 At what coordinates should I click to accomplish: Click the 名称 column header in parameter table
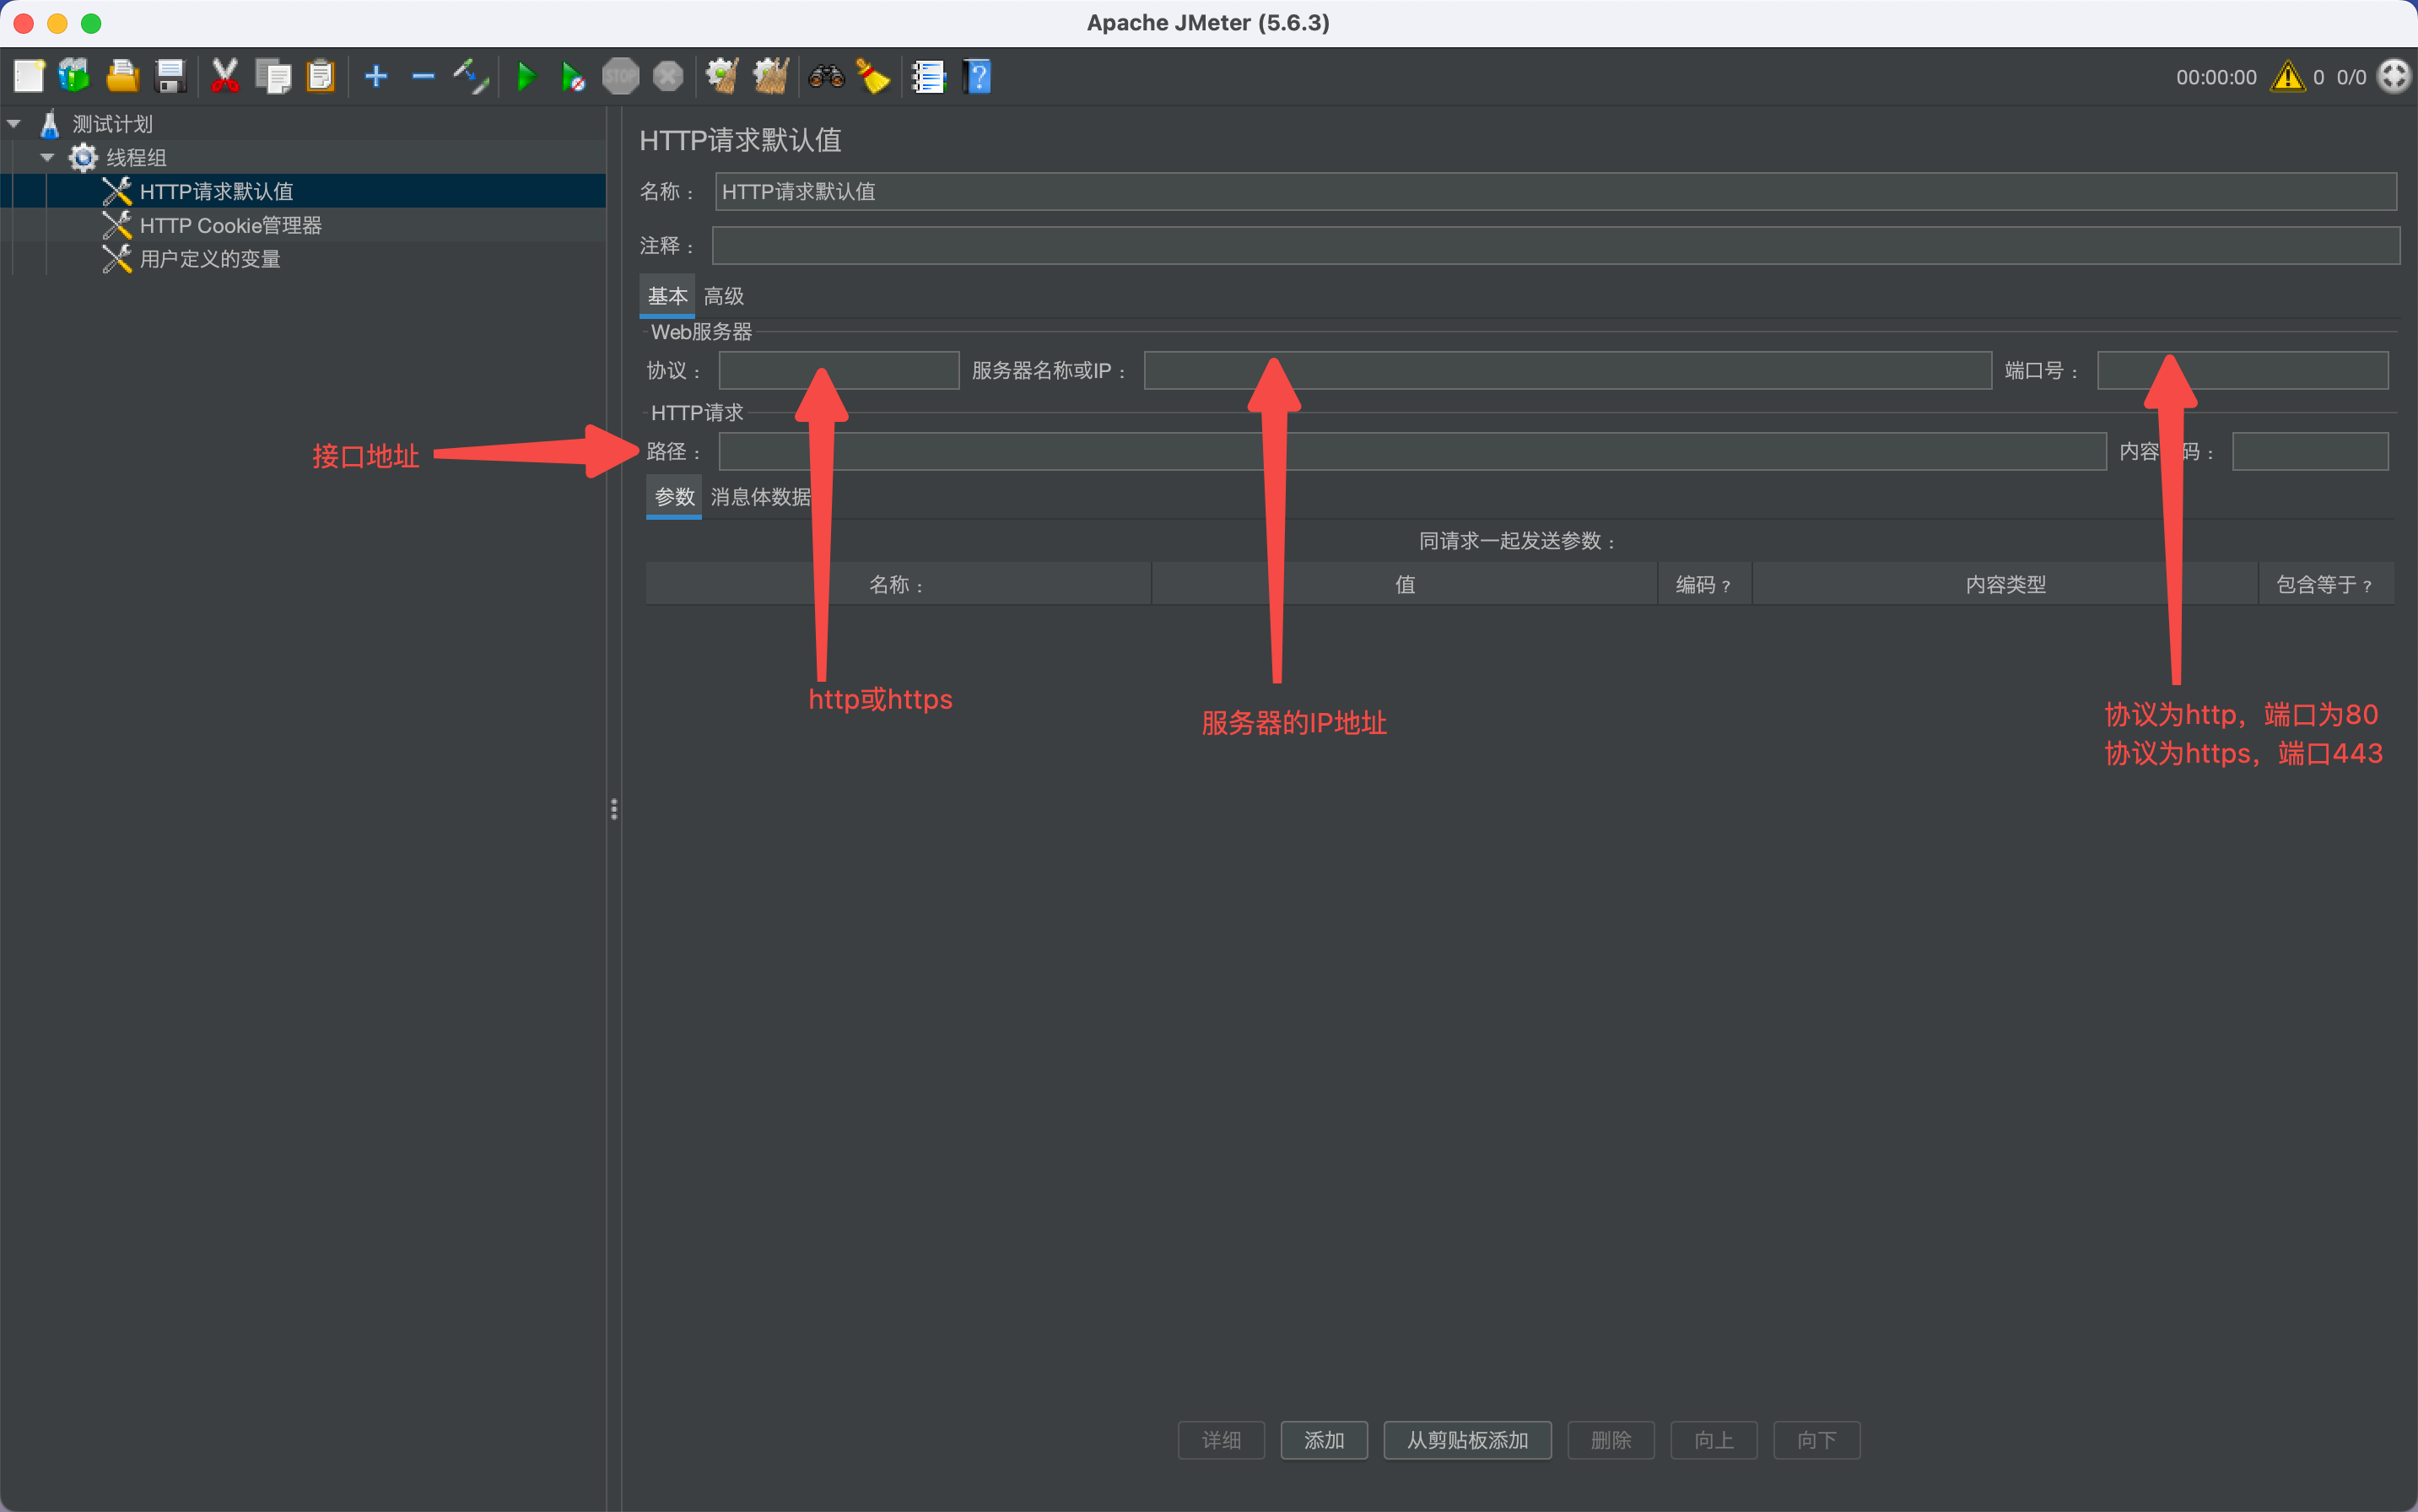coord(898,584)
